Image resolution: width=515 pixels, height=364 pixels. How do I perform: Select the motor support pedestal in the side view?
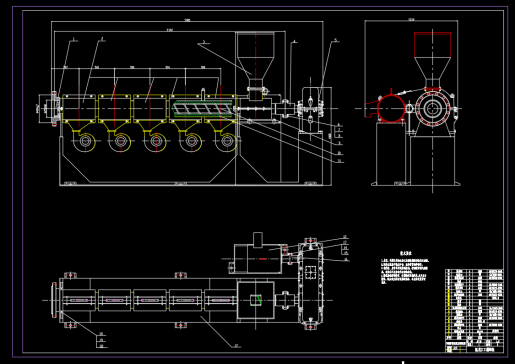391,153
